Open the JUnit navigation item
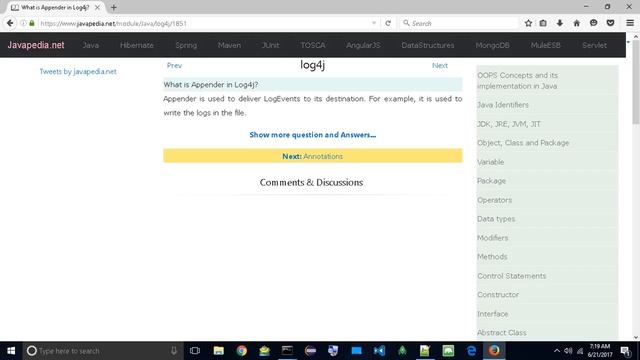 (x=271, y=45)
